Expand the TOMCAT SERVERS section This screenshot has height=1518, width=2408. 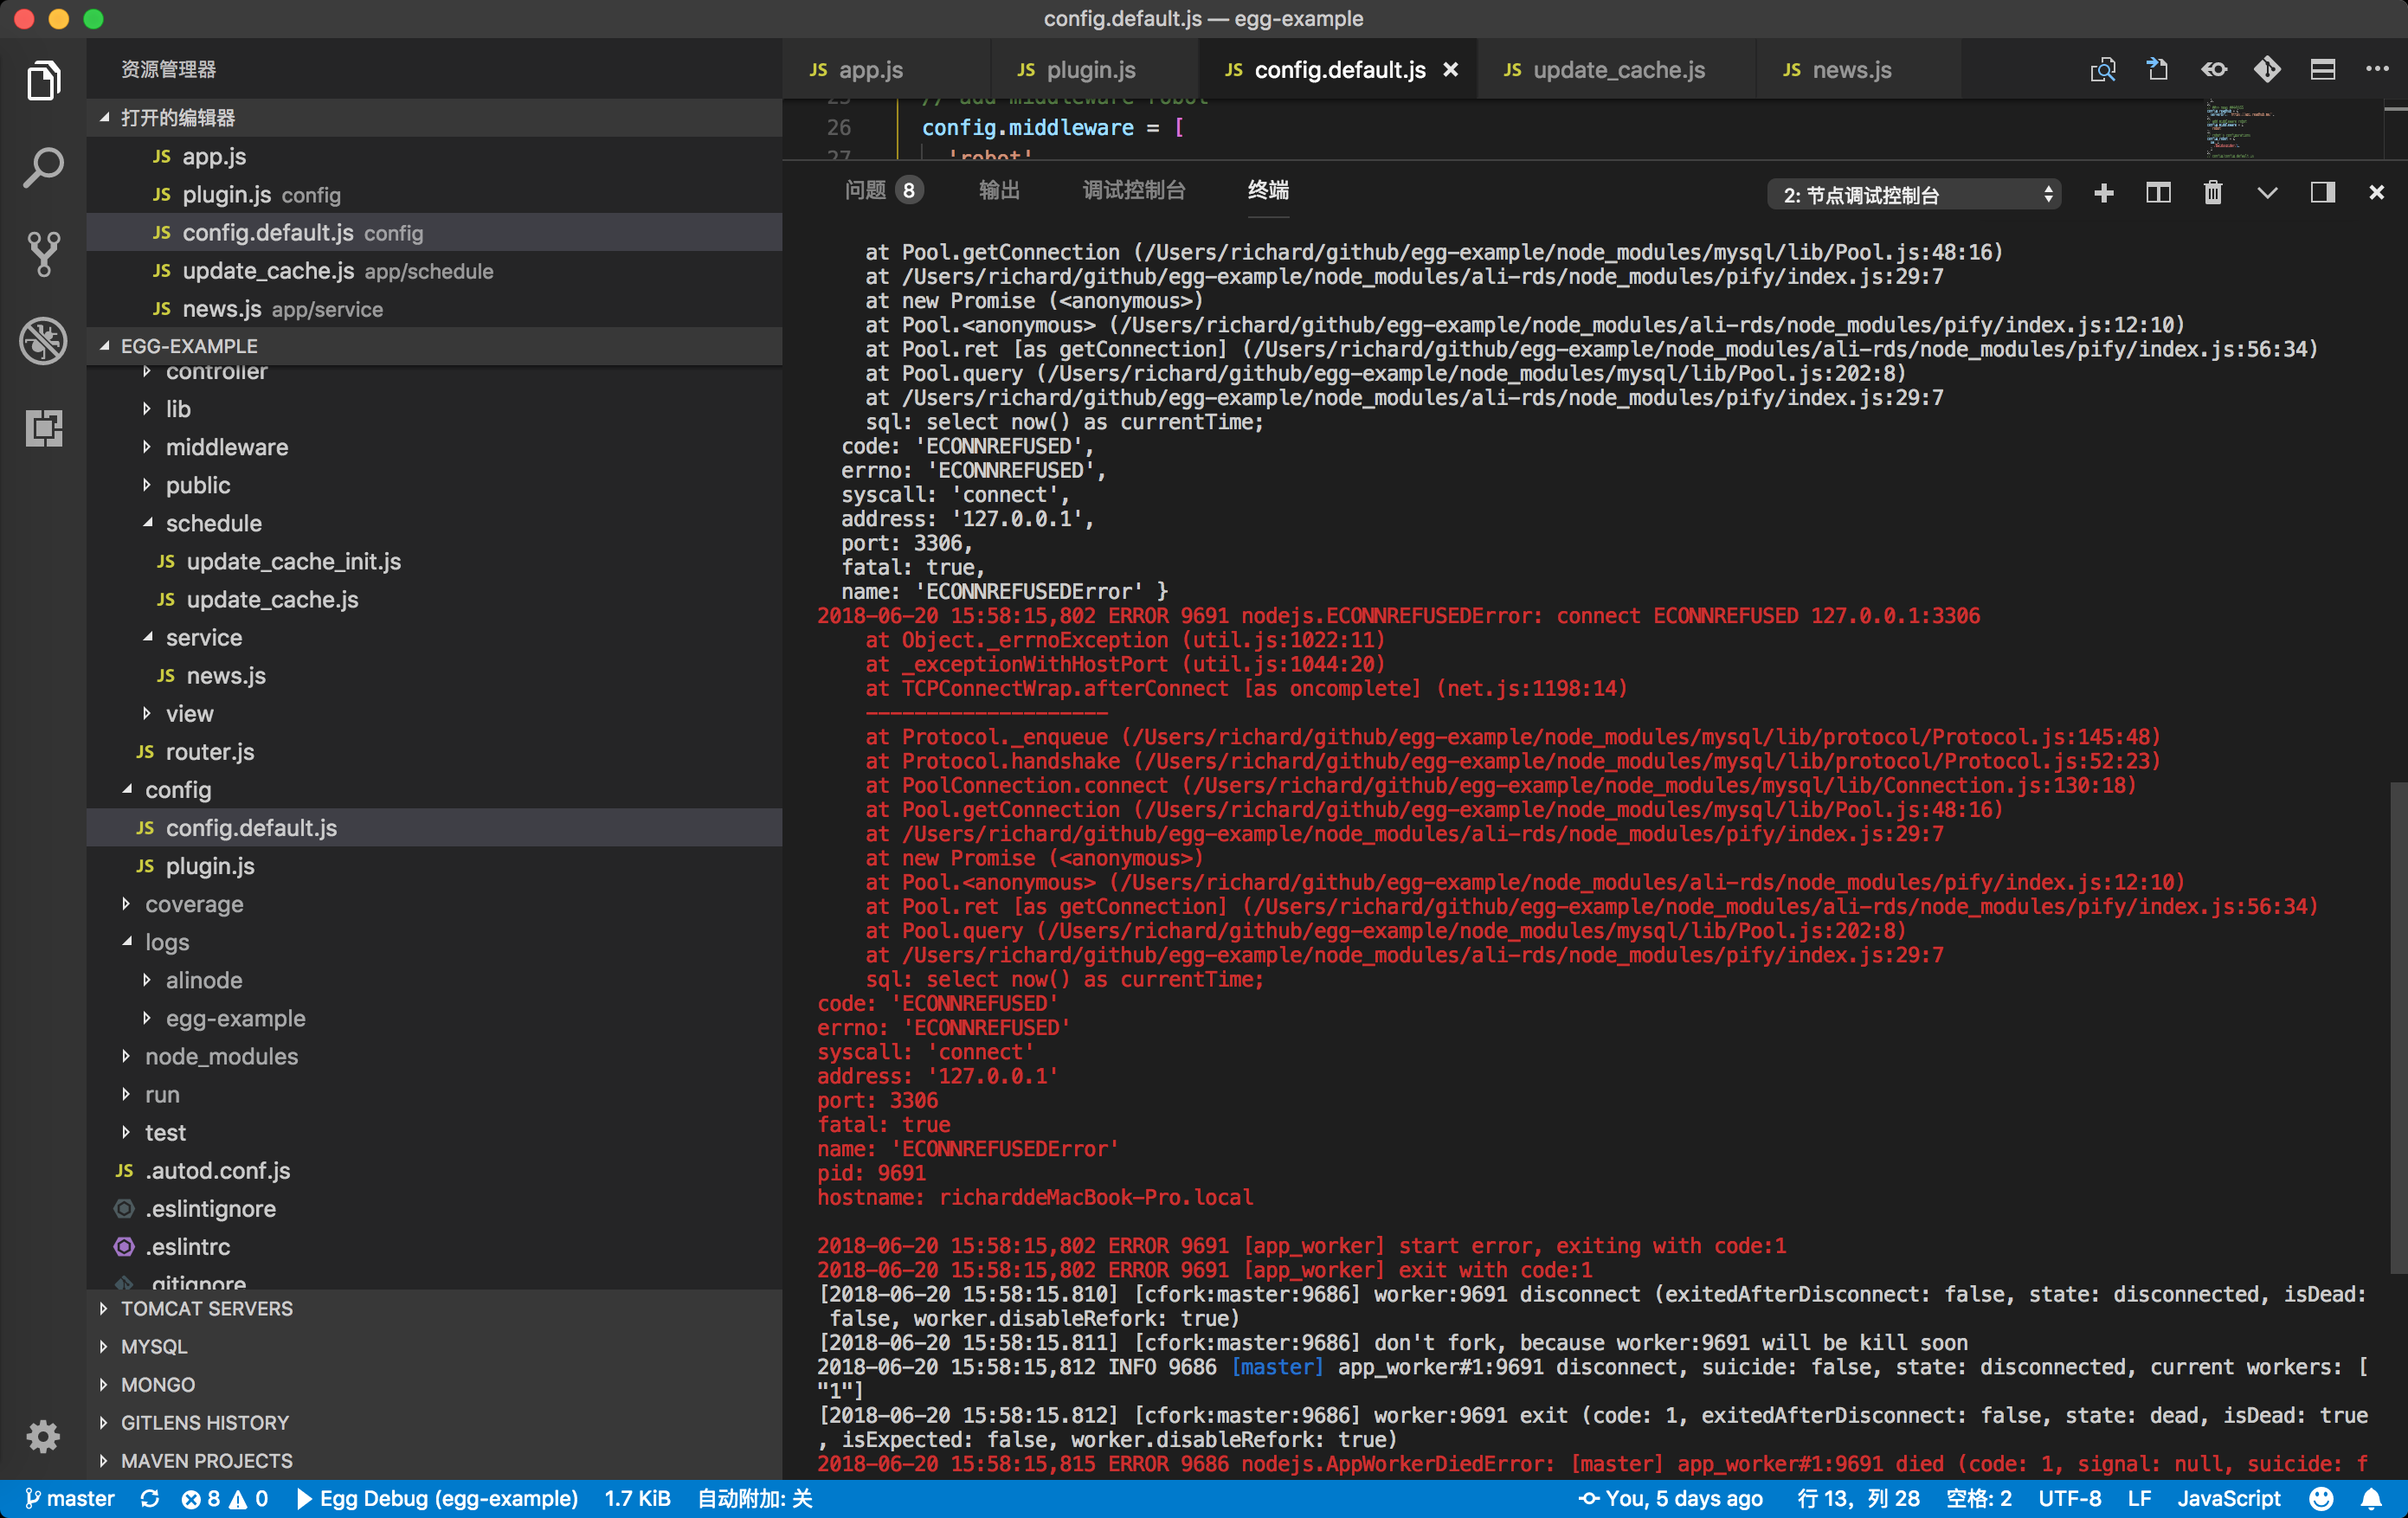pyautogui.click(x=204, y=1308)
